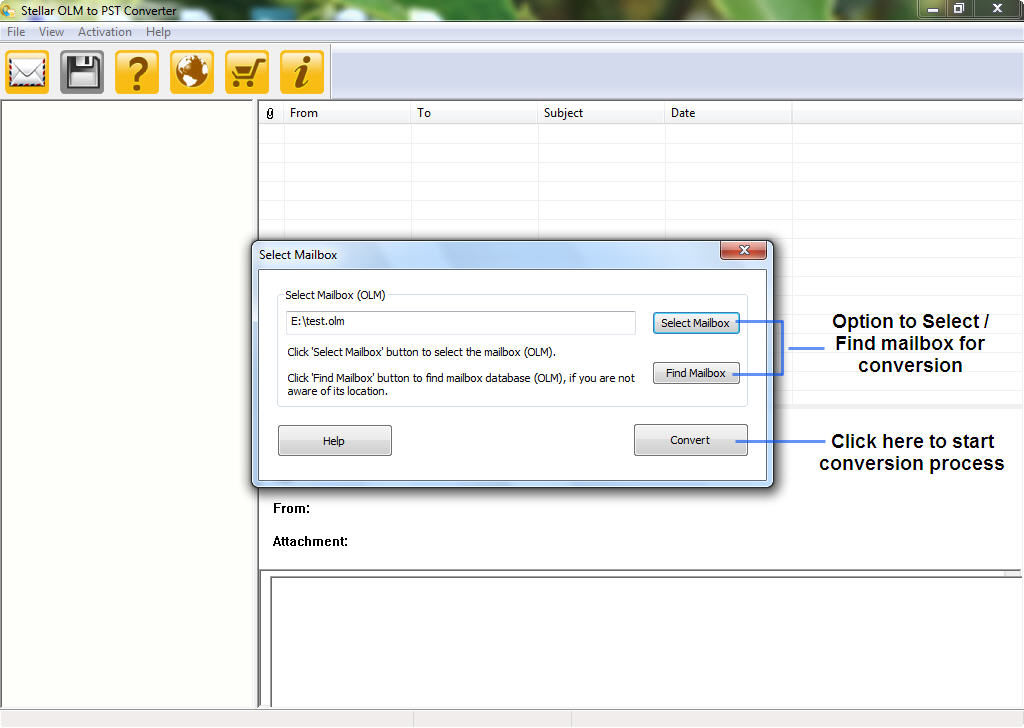Sort by the Subject column header
The image size is (1024, 728).
[x=601, y=113]
